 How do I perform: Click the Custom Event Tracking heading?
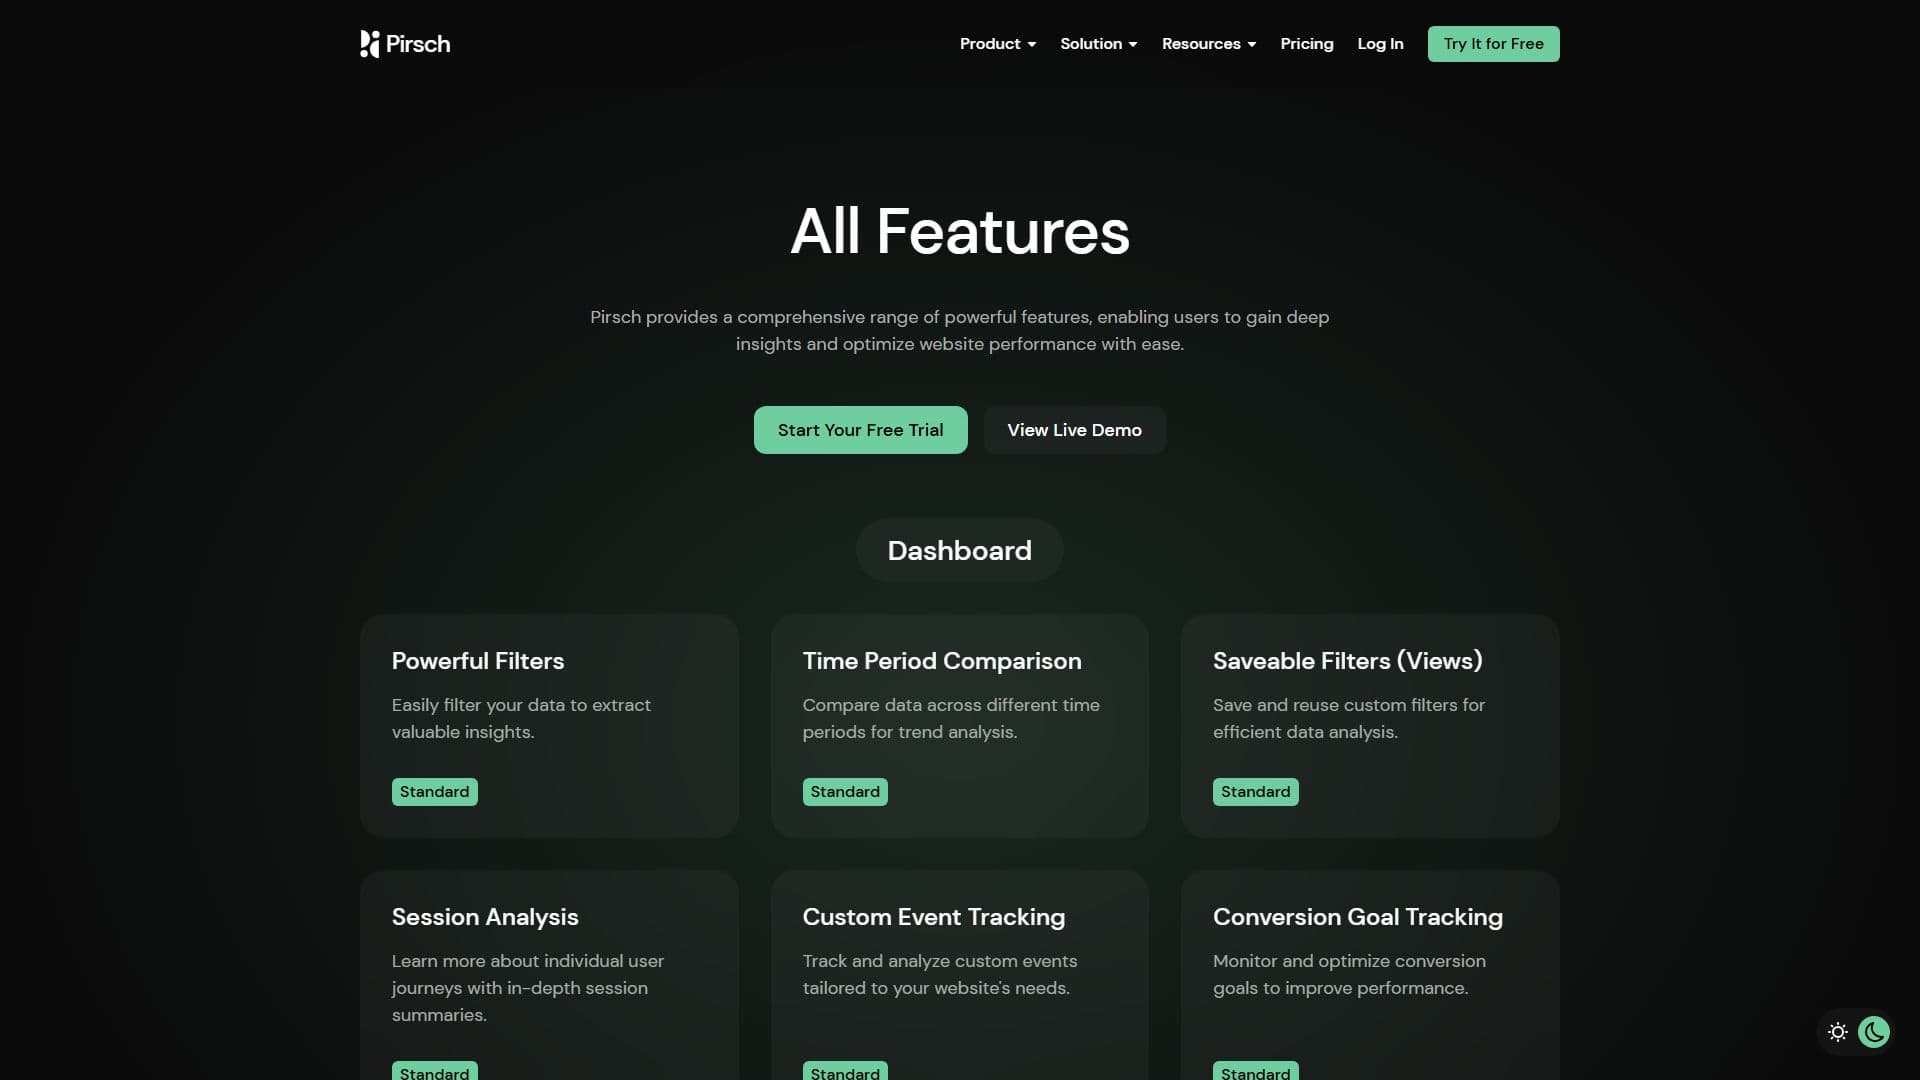[x=934, y=917]
